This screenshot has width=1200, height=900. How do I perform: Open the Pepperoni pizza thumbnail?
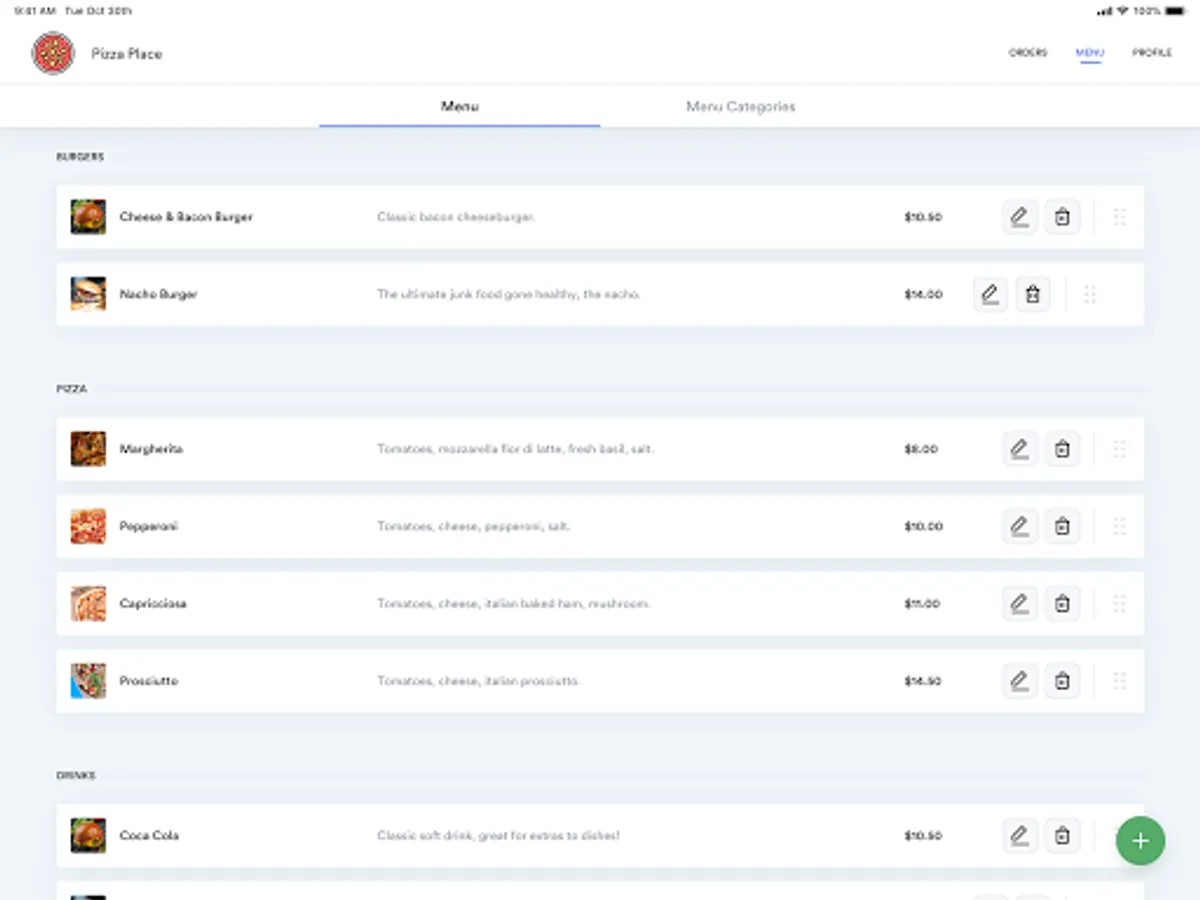(x=88, y=526)
